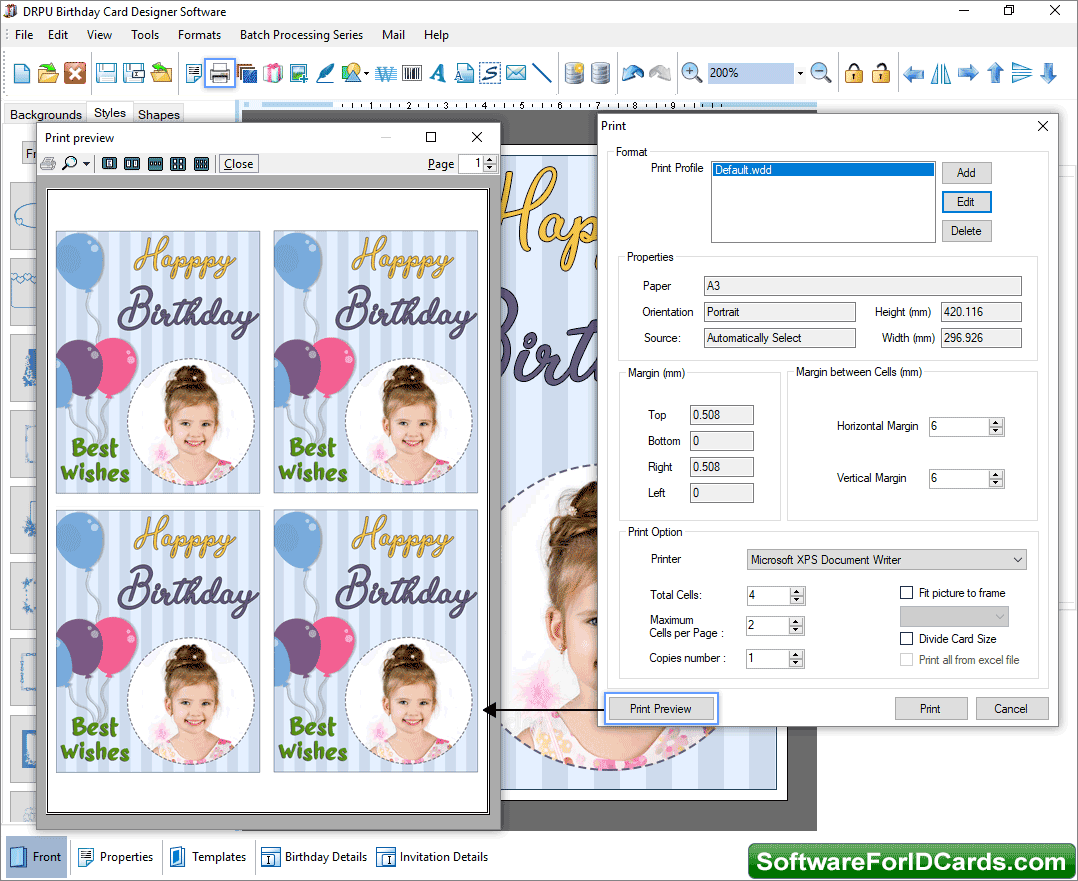1078x881 pixels.
Task: Click the zoom in magnifier icon
Action: tap(691, 72)
